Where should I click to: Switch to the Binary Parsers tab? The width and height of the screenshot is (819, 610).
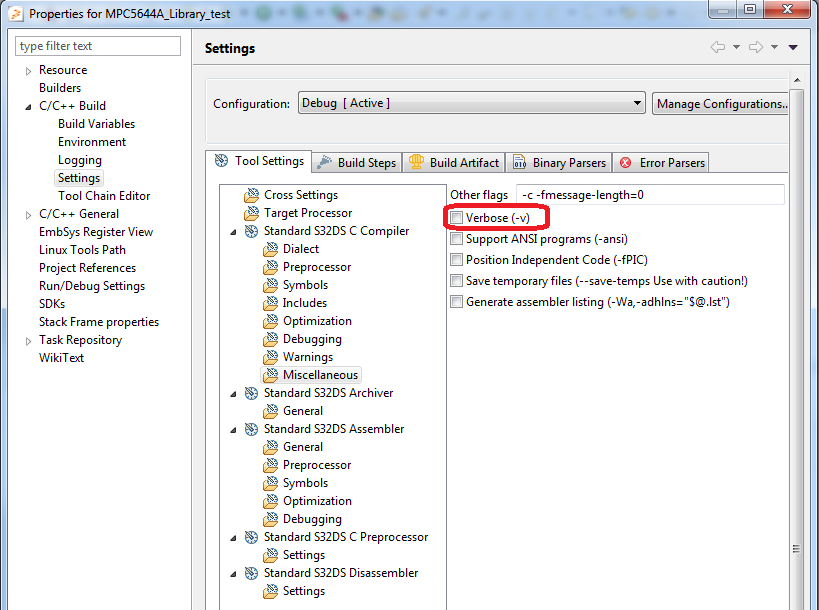(x=559, y=162)
